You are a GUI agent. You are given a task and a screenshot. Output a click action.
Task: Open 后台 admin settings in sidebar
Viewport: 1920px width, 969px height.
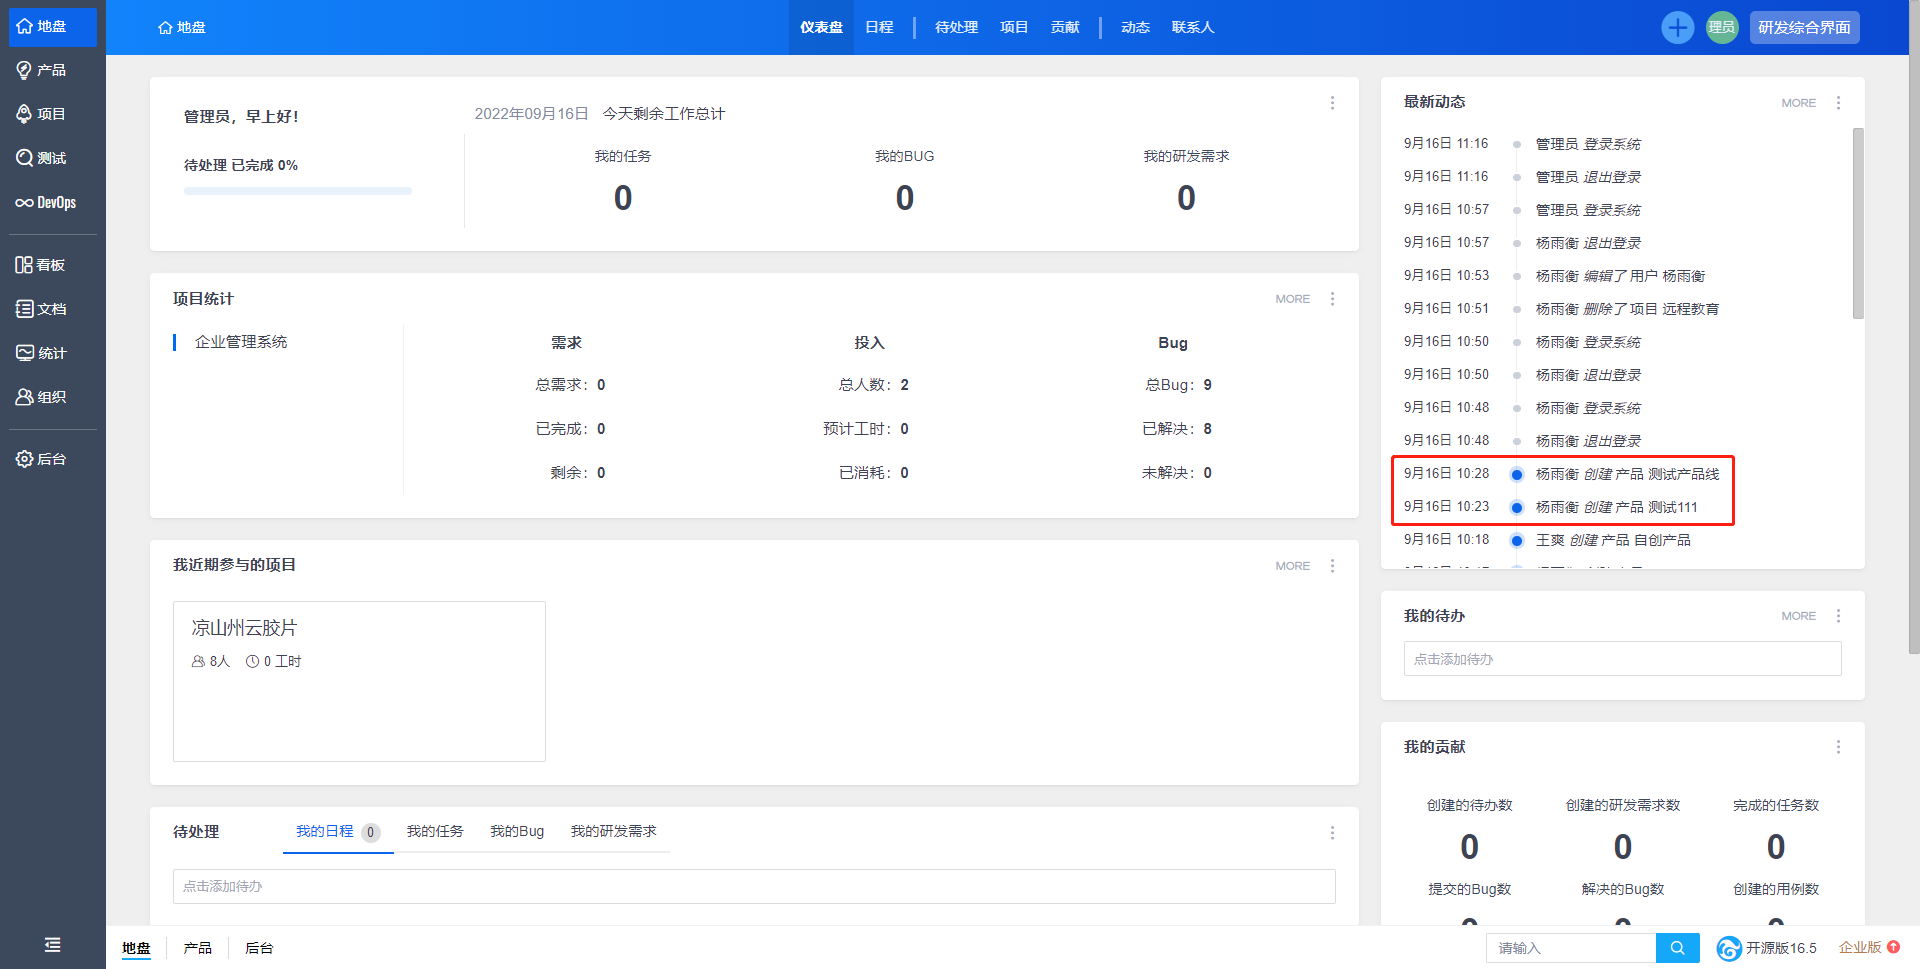(x=42, y=459)
